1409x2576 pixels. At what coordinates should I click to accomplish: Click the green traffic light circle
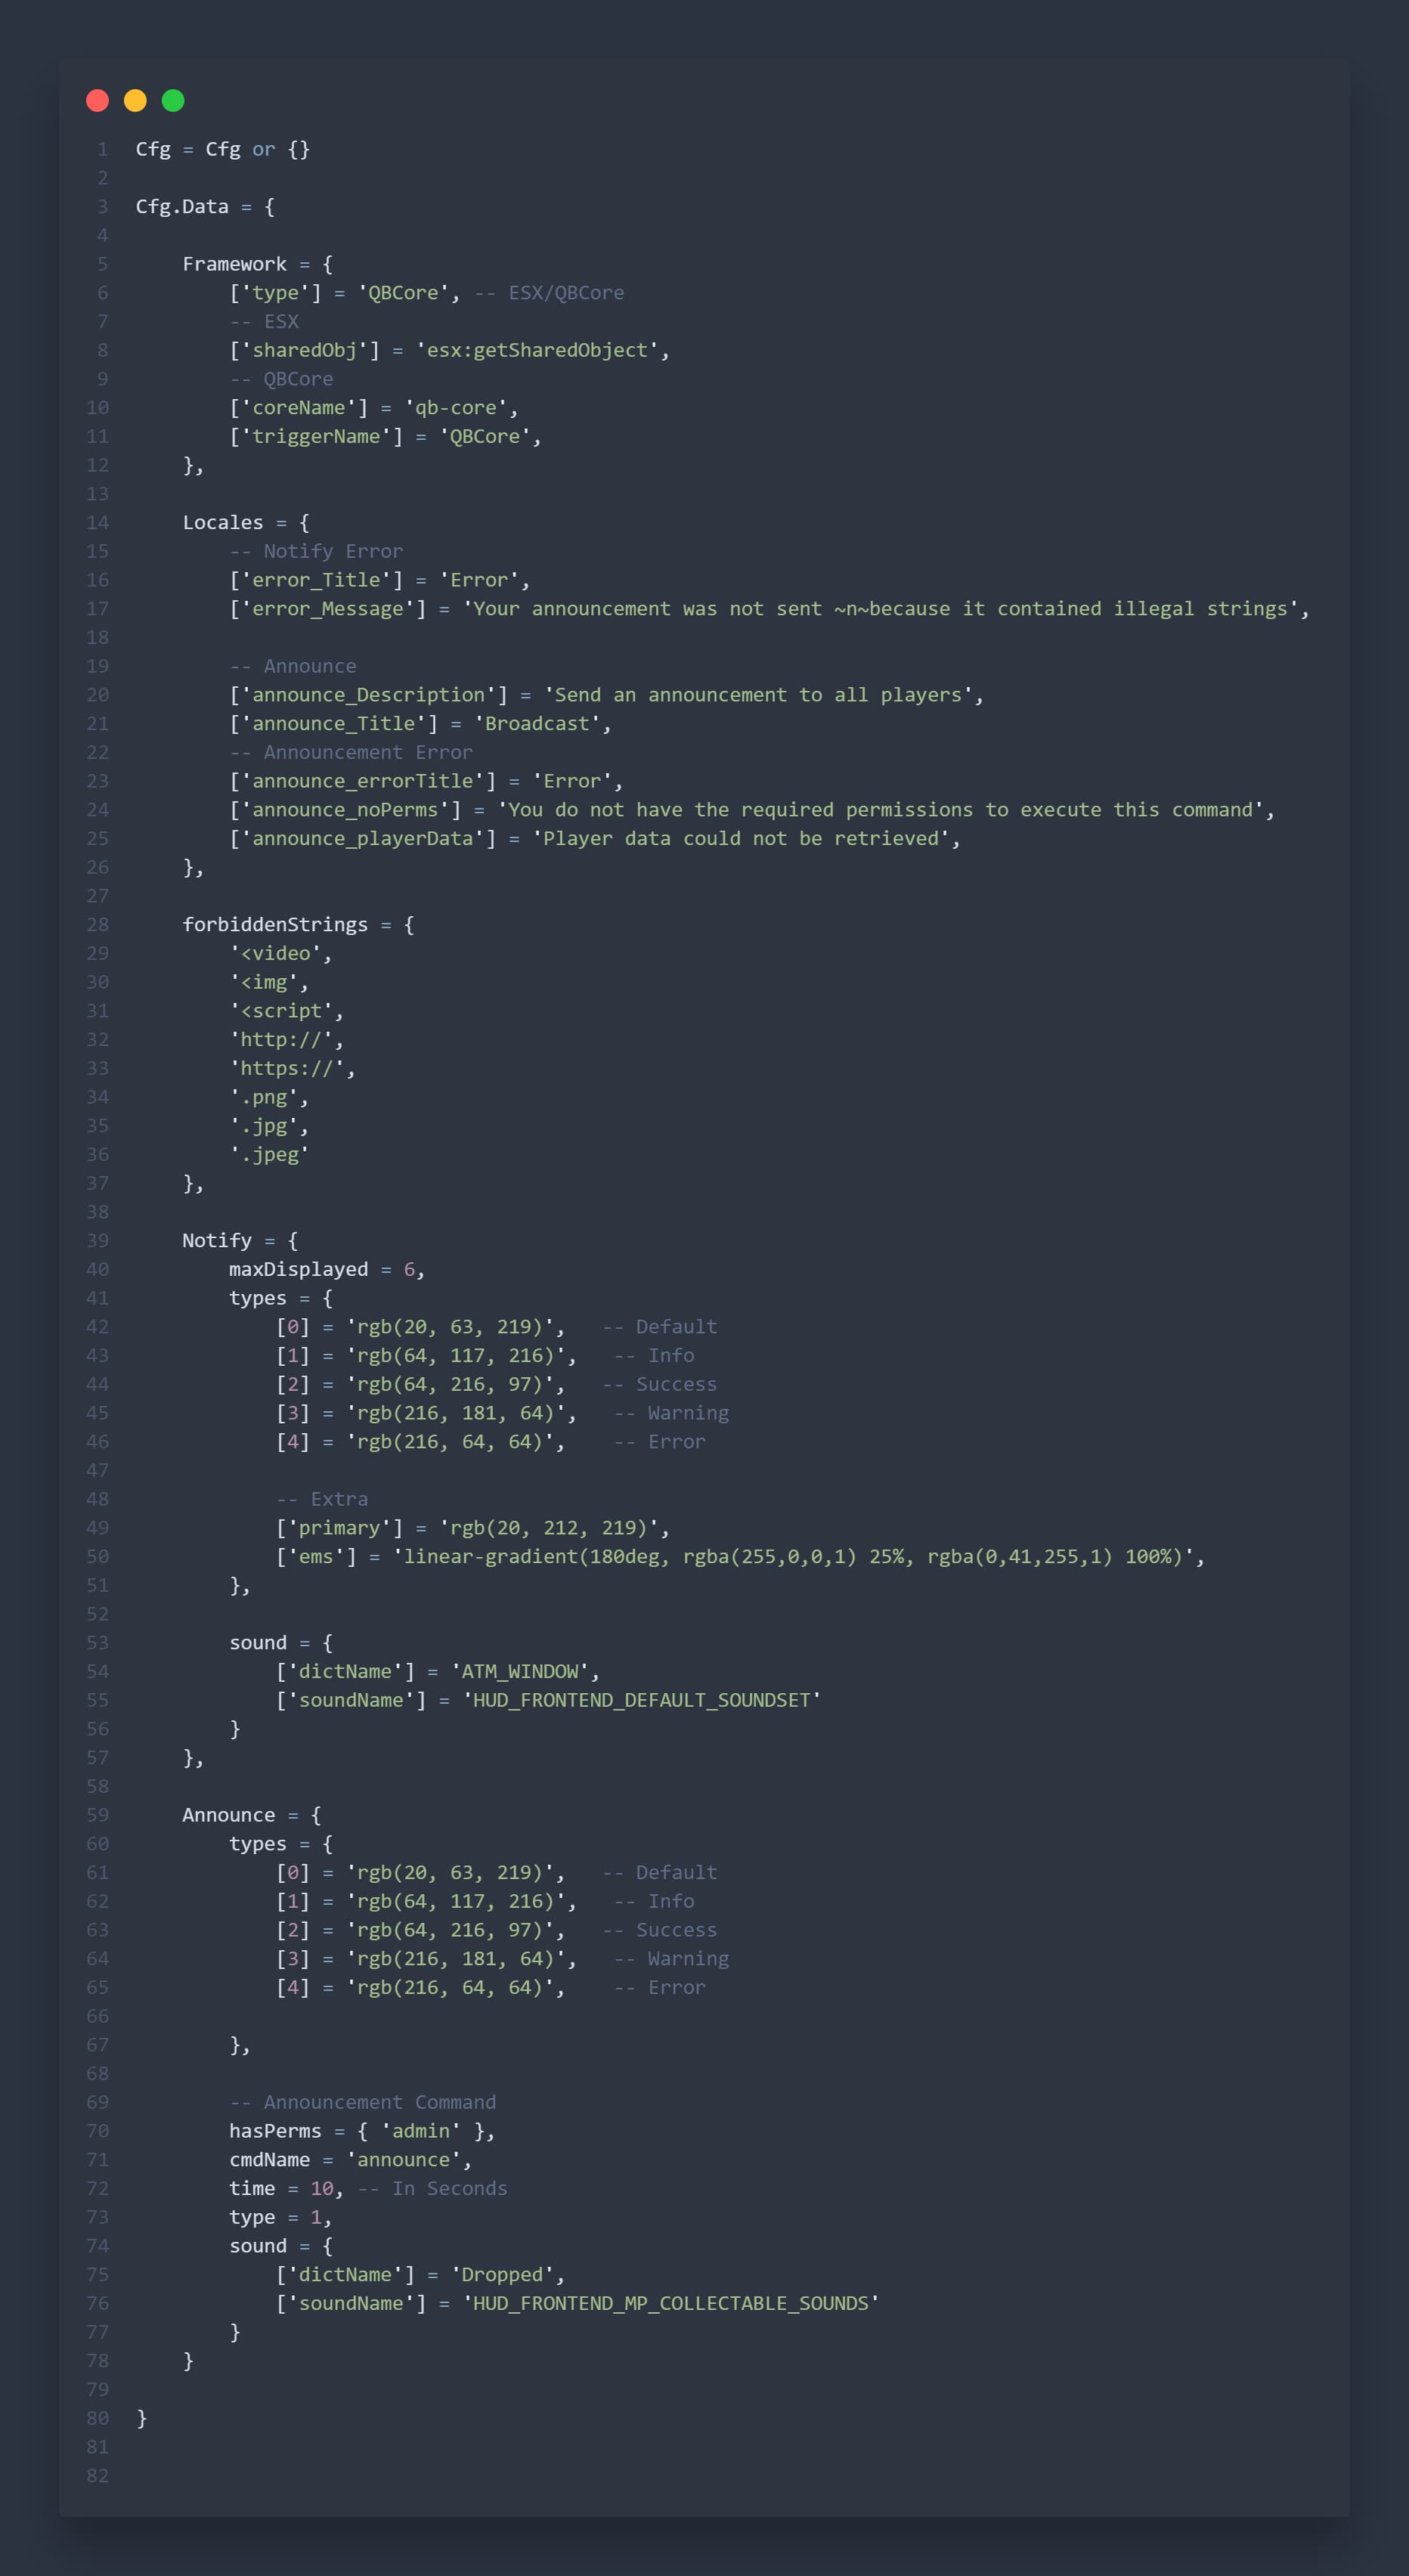173,100
